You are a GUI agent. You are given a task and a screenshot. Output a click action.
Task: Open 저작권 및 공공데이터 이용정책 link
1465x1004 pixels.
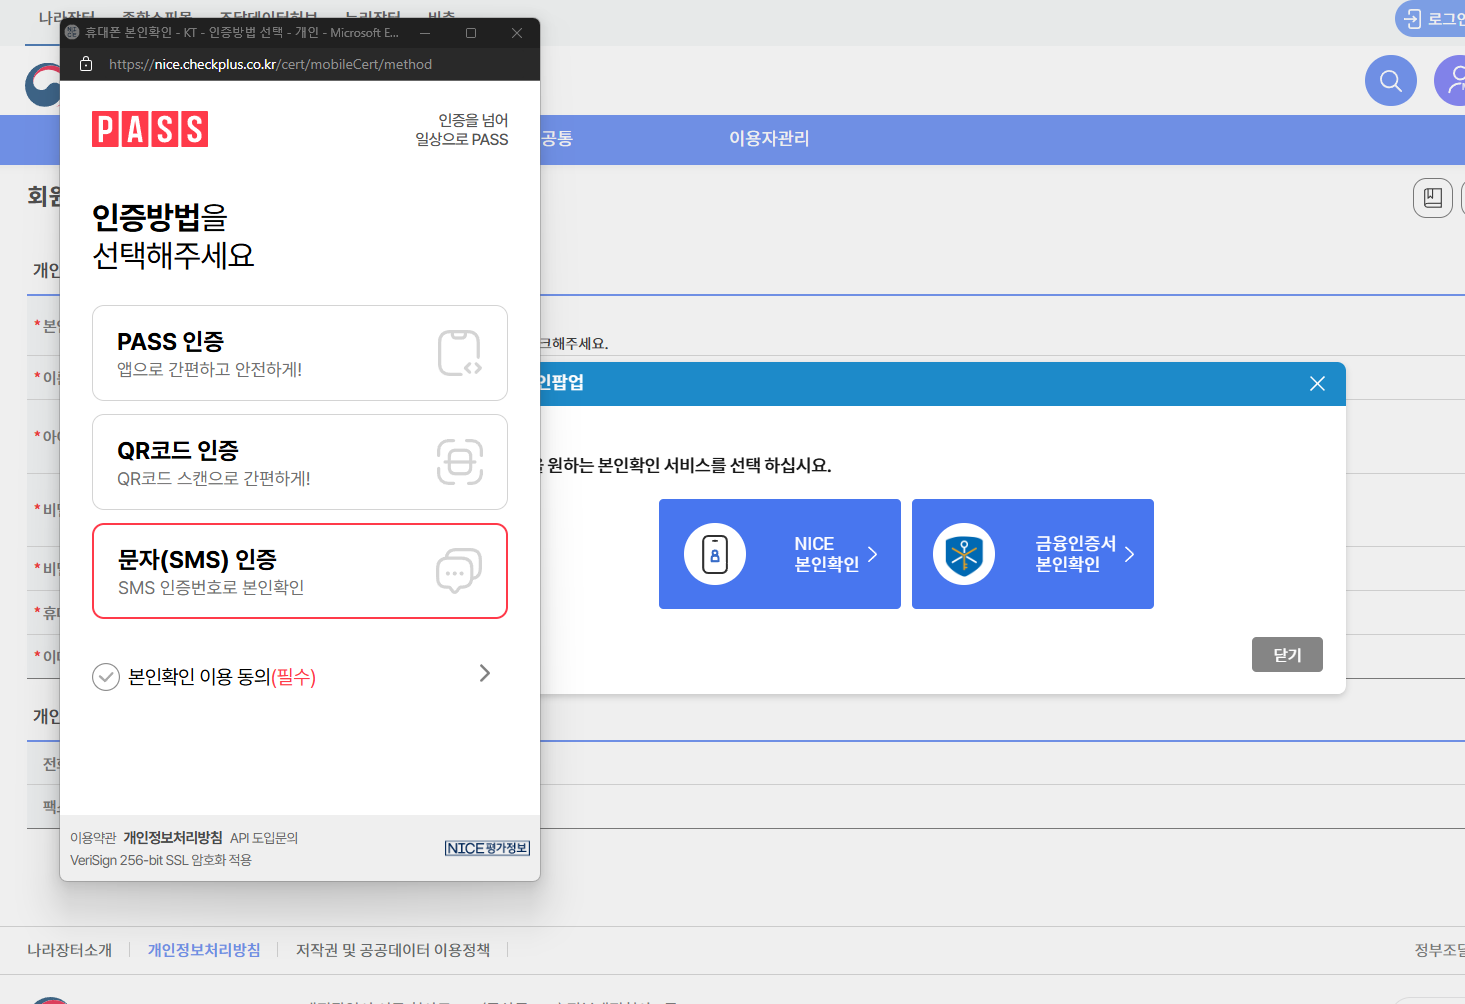pos(393,950)
